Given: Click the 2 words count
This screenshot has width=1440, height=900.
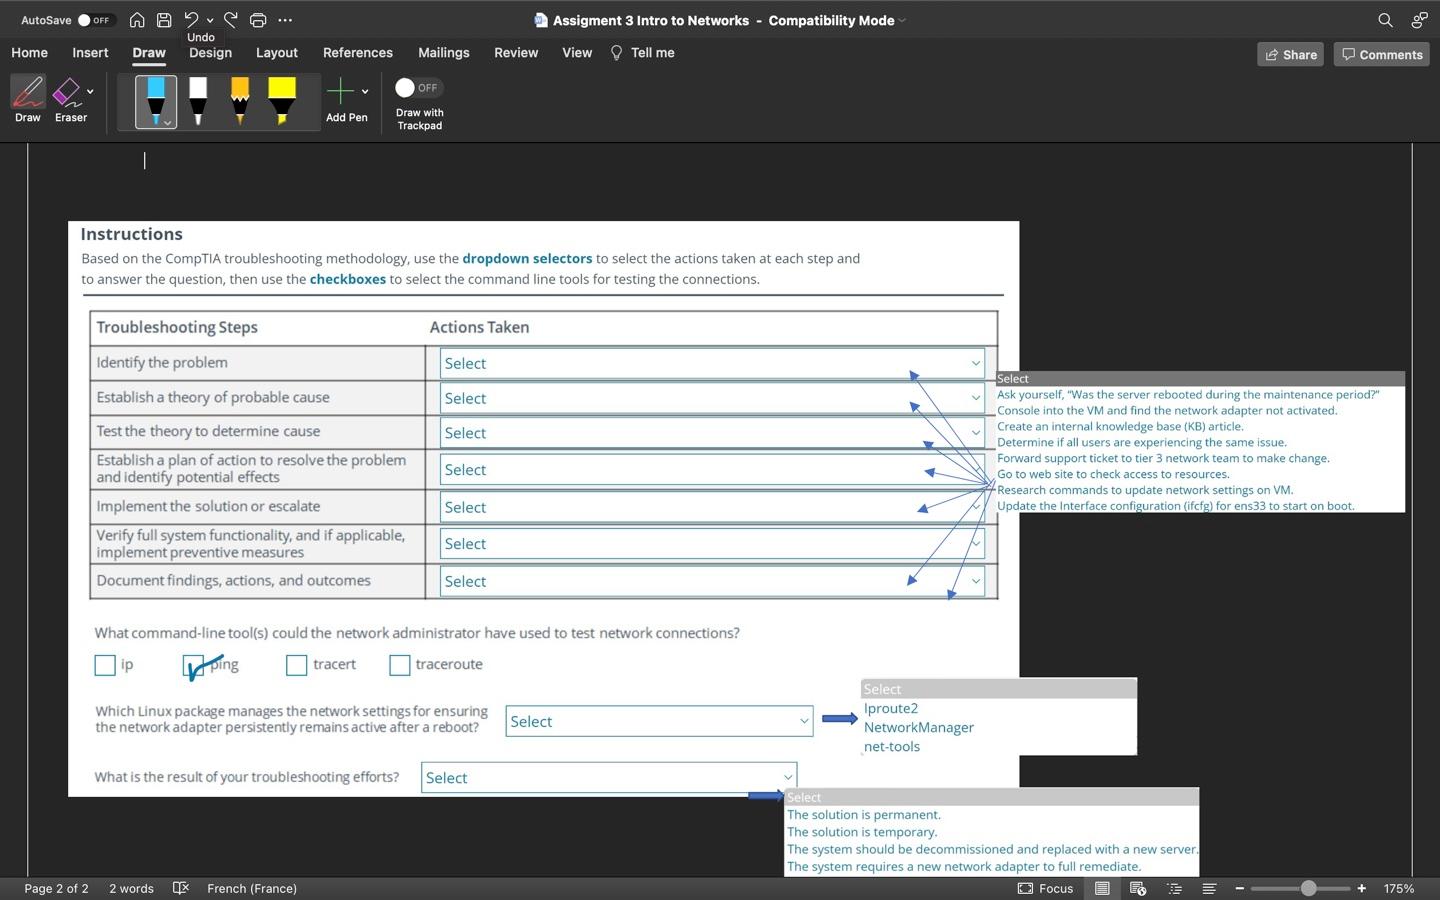Looking at the screenshot, I should click(x=131, y=888).
